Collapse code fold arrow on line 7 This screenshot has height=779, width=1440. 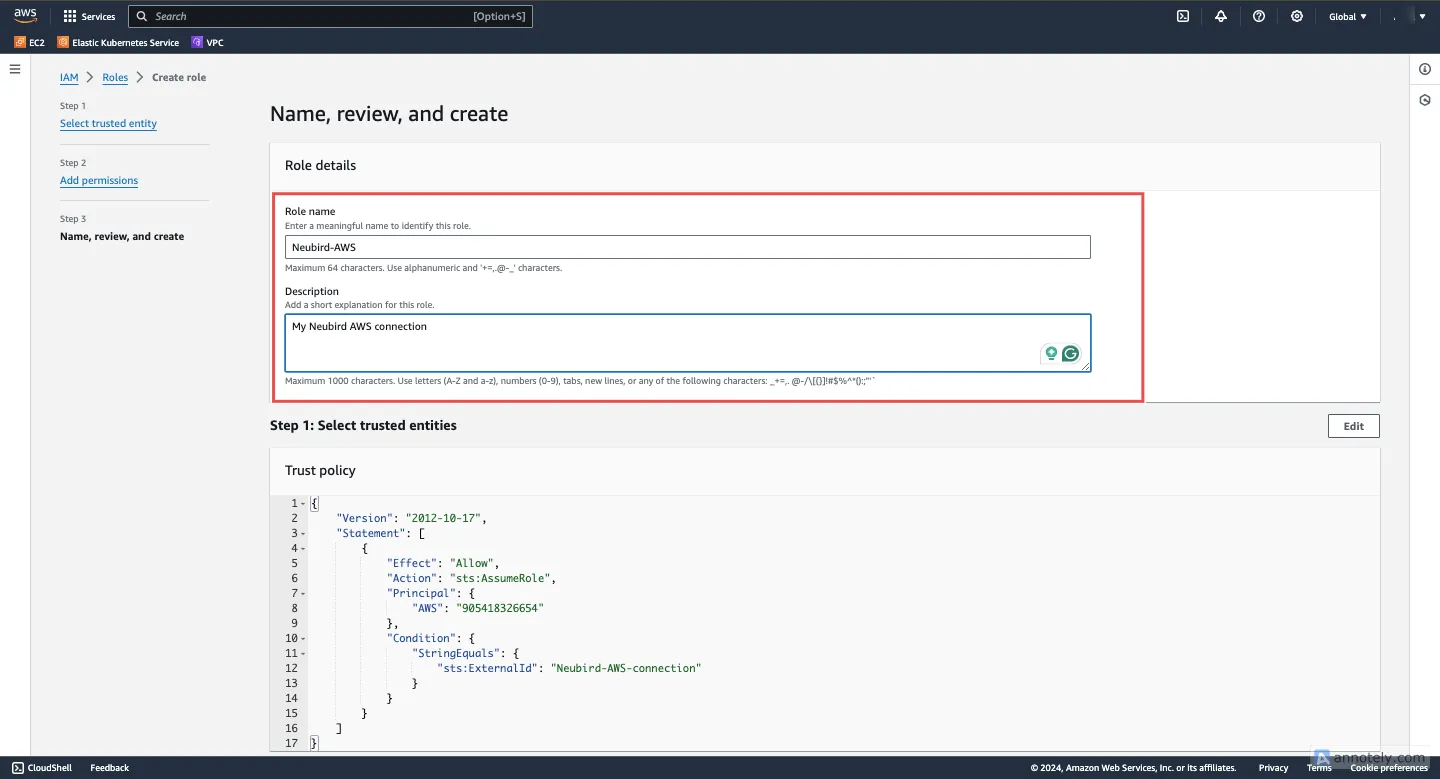click(x=303, y=594)
